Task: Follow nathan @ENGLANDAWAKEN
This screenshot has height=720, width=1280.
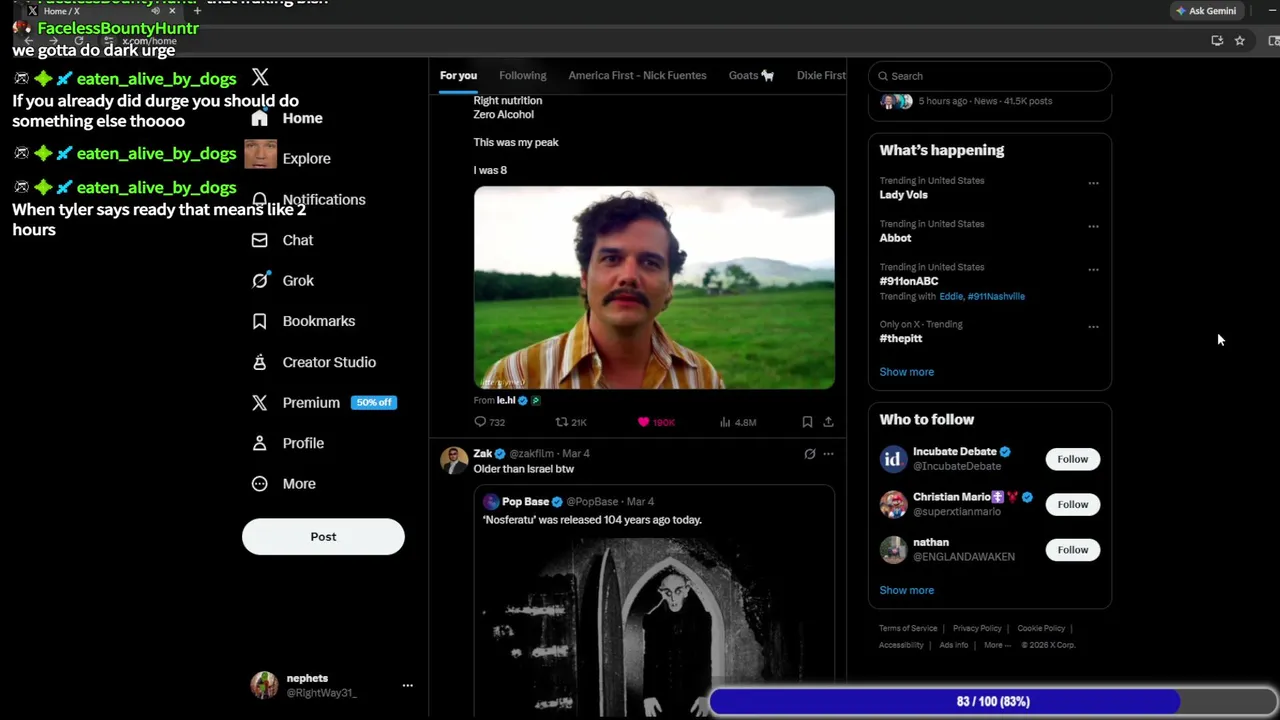Action: coord(1072,549)
